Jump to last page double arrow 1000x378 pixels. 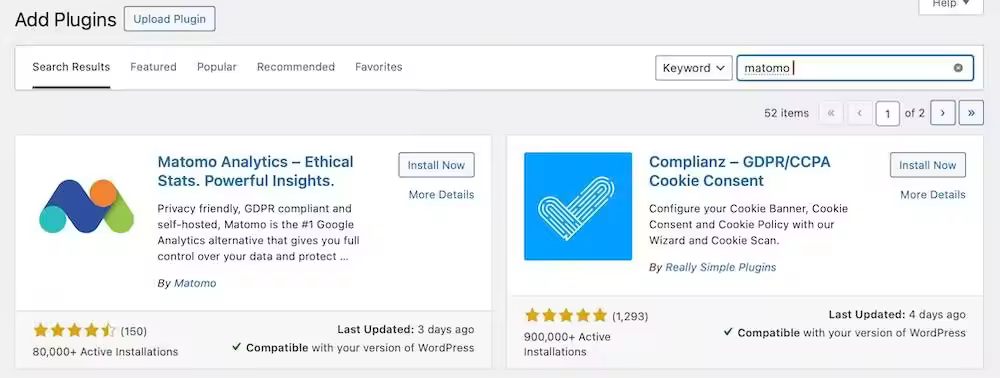point(971,113)
